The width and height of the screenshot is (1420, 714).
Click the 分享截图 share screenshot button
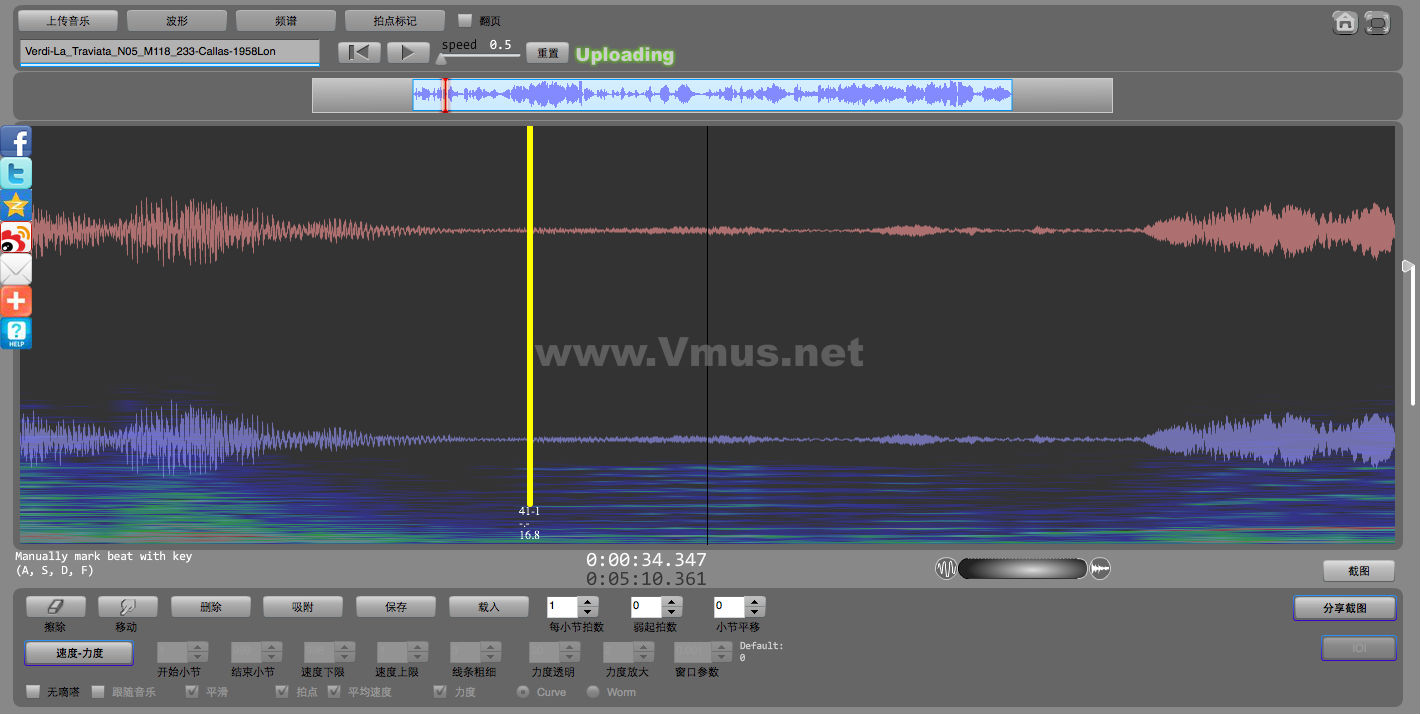coord(1344,608)
